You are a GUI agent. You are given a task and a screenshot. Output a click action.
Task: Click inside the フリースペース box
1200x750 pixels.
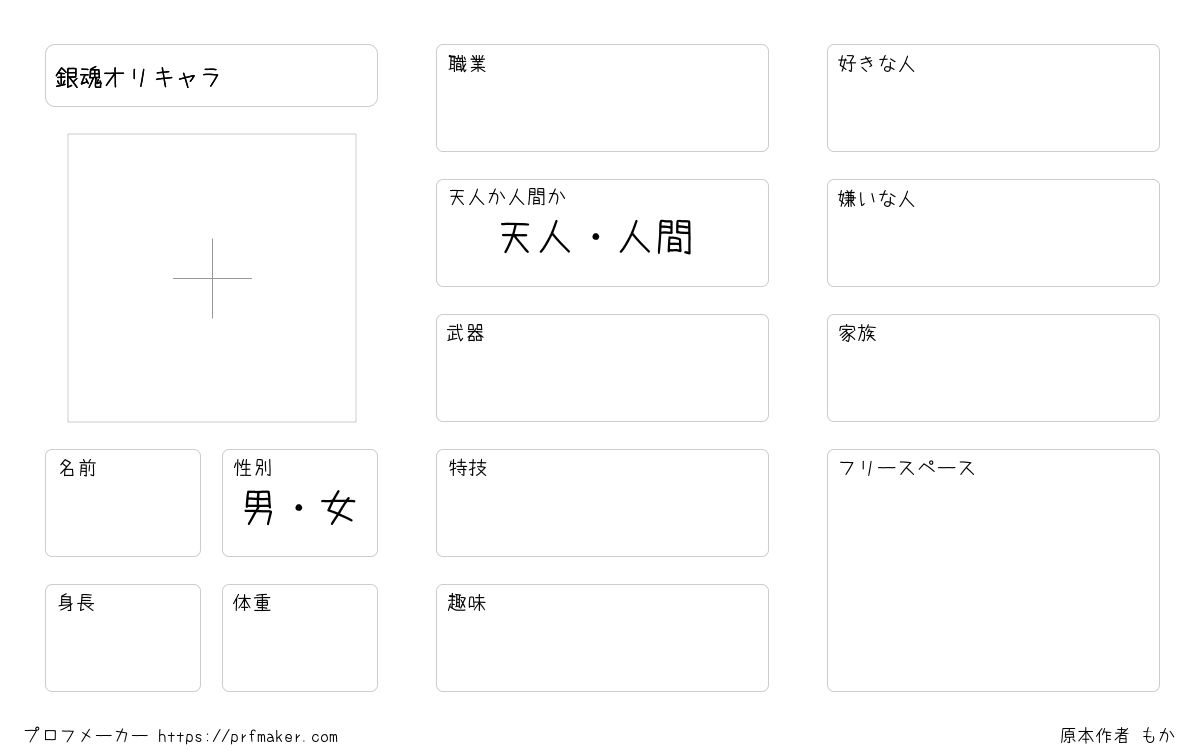993,570
